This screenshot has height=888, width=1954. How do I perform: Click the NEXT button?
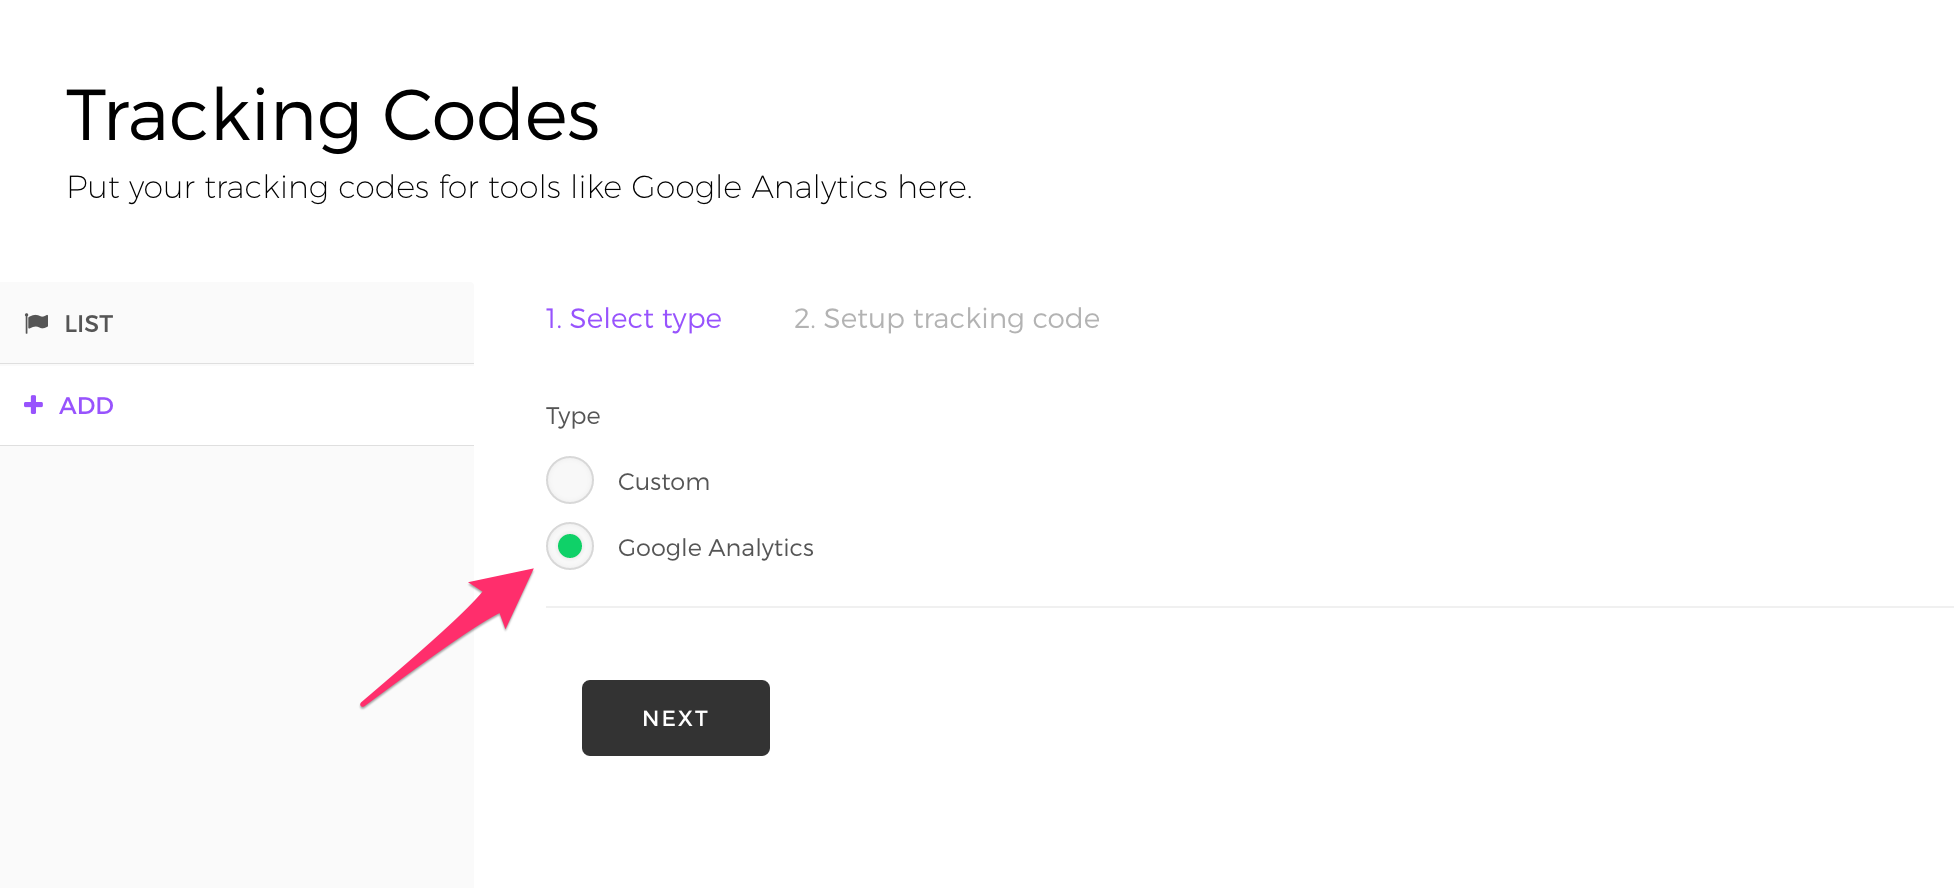[676, 718]
